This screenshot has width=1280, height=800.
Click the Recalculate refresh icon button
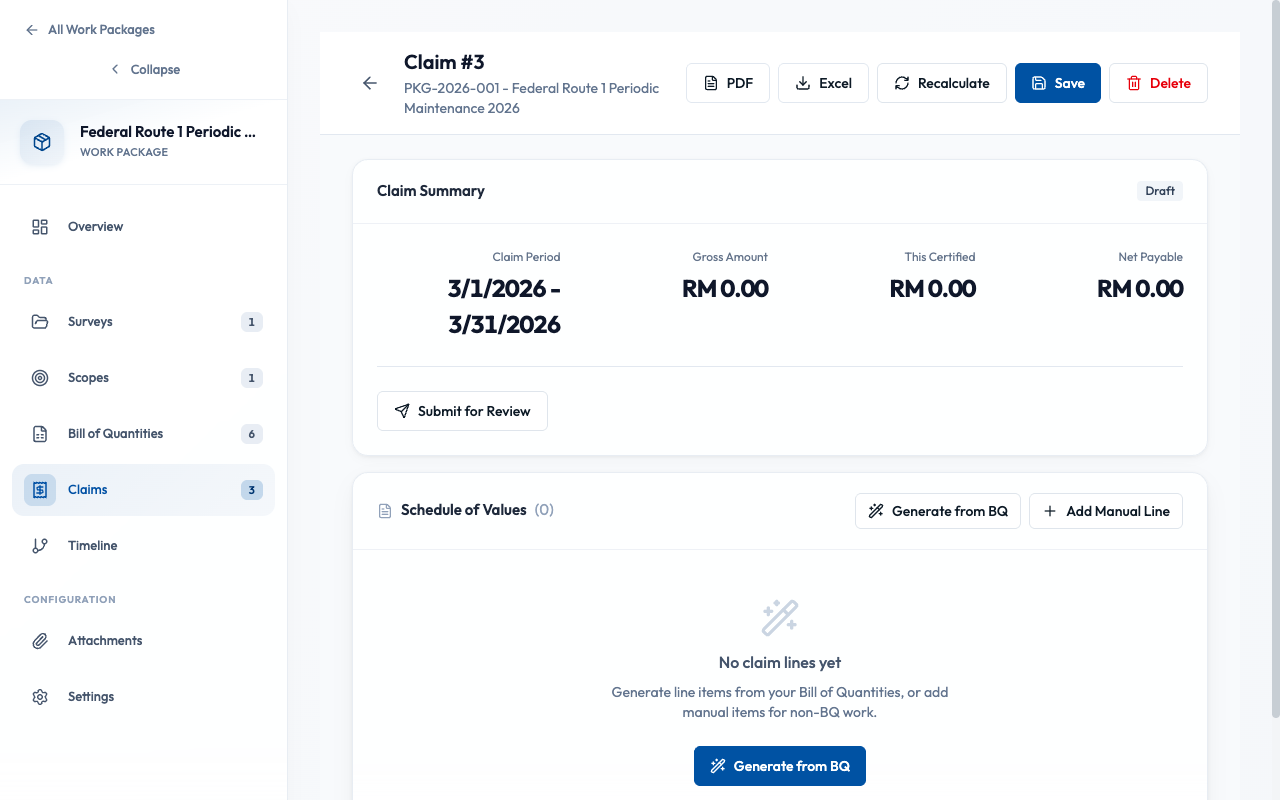(x=903, y=83)
